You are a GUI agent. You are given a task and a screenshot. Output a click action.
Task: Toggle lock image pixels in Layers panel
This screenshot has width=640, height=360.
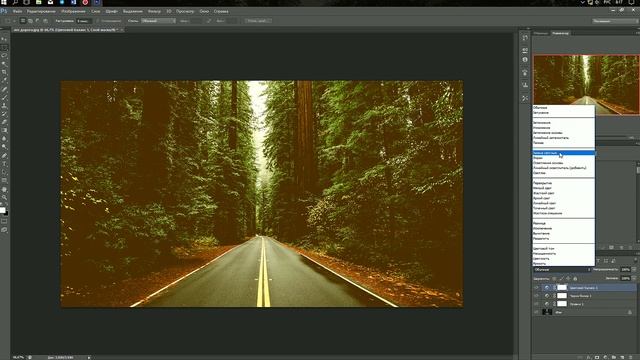pos(561,278)
